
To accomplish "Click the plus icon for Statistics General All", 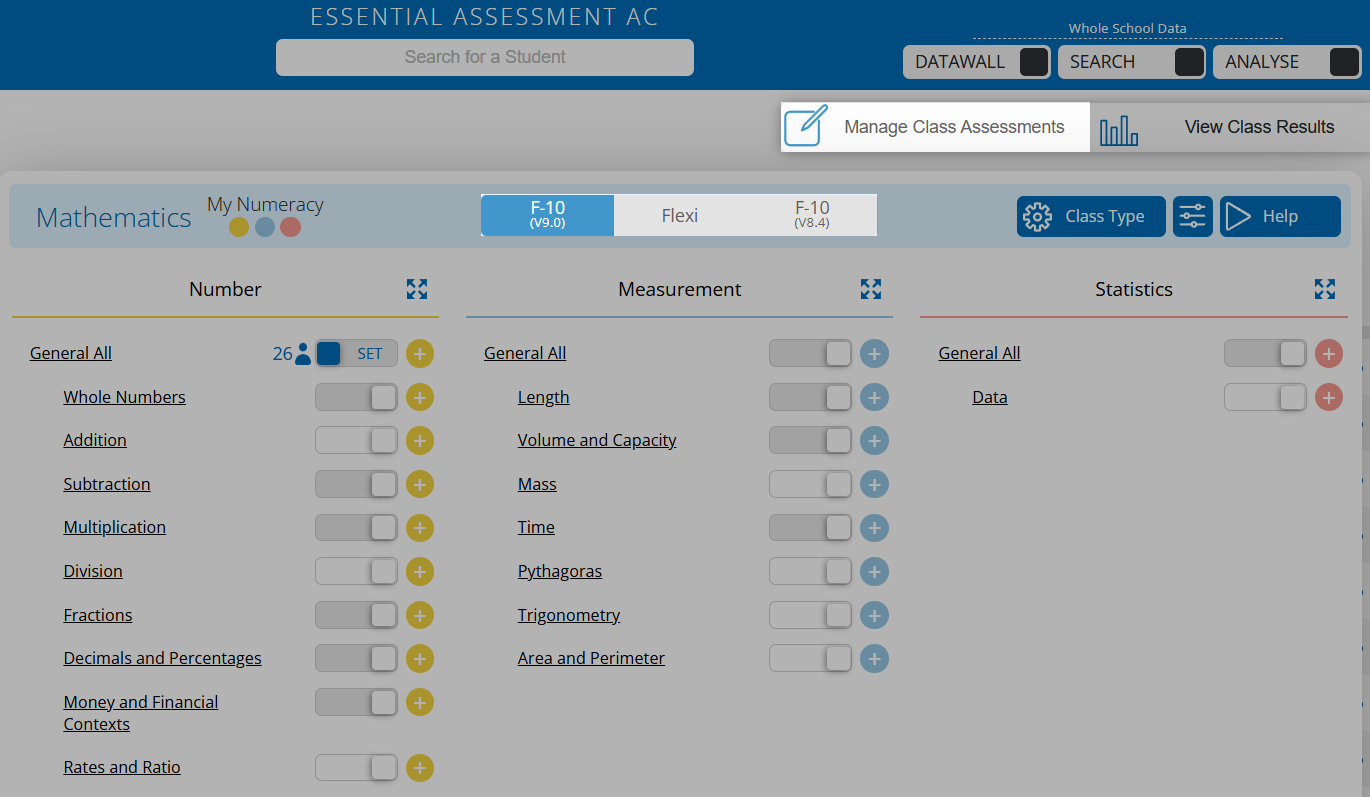I will pos(1328,353).
